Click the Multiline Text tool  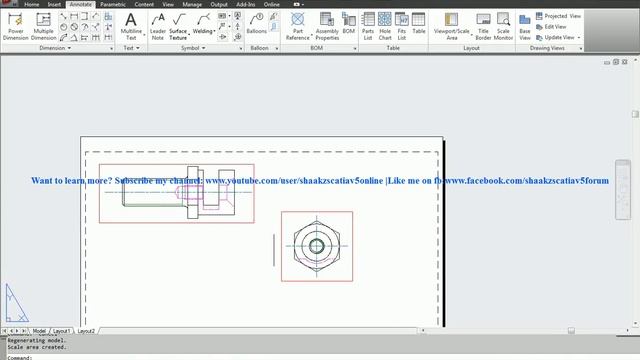coord(131,26)
